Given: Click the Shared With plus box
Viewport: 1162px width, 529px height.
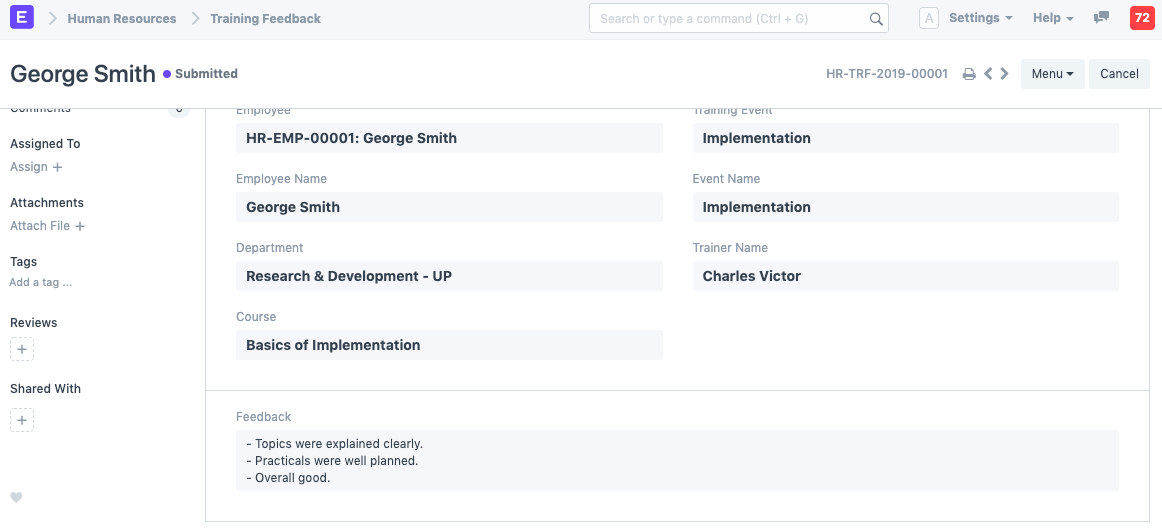Looking at the screenshot, I should click(22, 420).
